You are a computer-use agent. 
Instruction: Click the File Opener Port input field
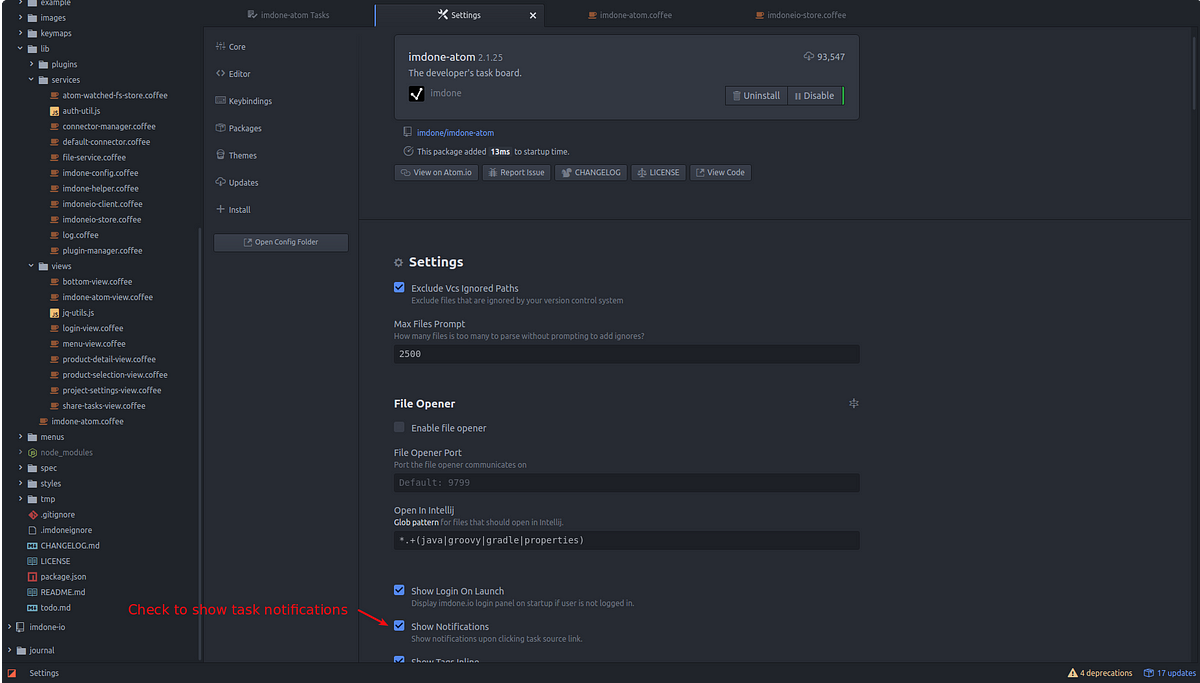coord(627,482)
